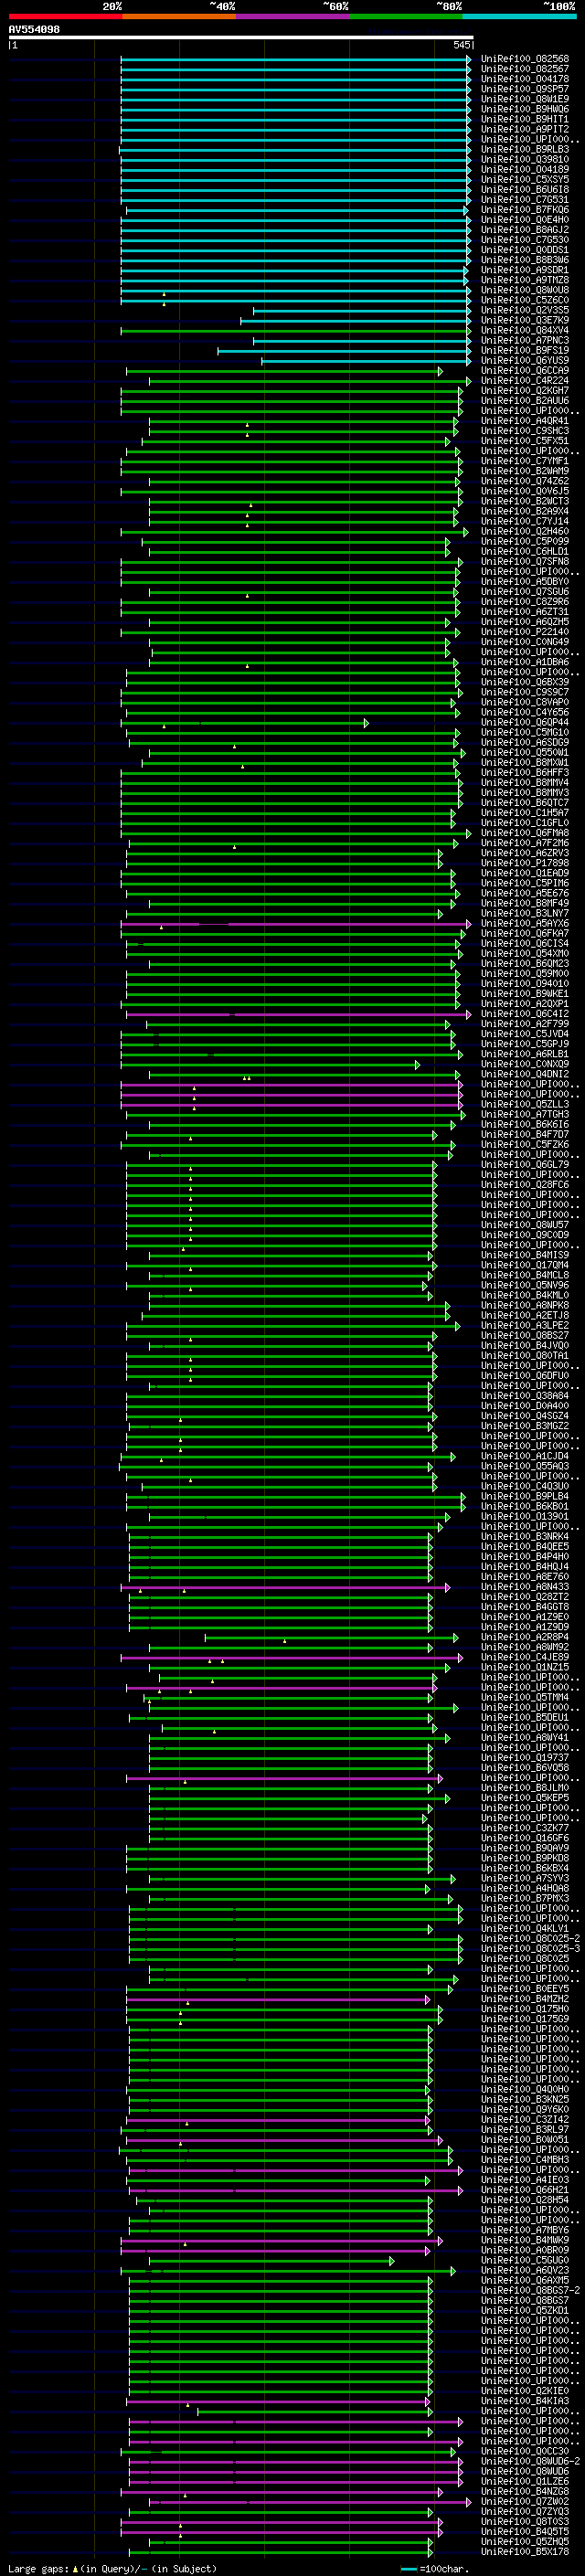
Task: Select the UniRef100_Q0E4H0 label
Action: [x=524, y=220]
